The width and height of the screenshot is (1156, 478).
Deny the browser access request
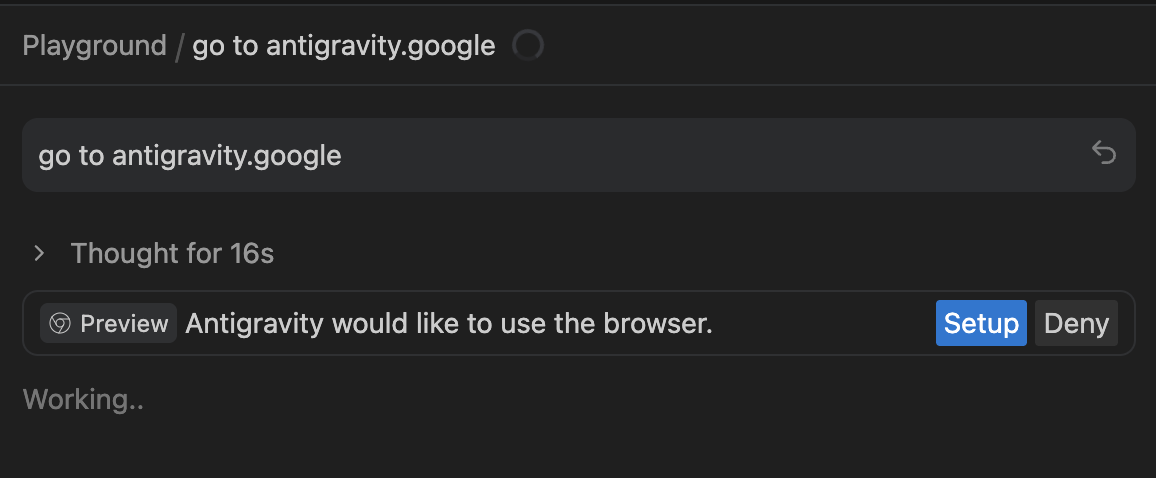point(1076,324)
